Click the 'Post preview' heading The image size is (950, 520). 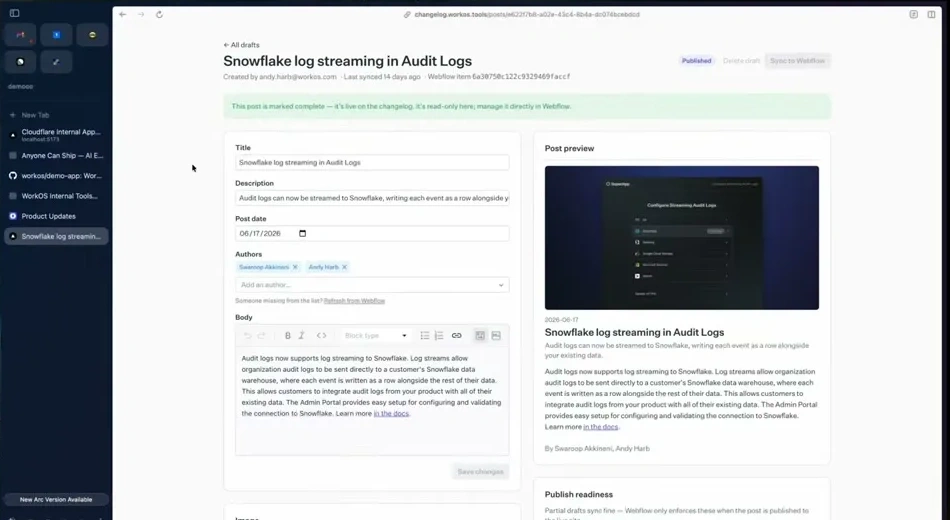pyautogui.click(x=569, y=148)
